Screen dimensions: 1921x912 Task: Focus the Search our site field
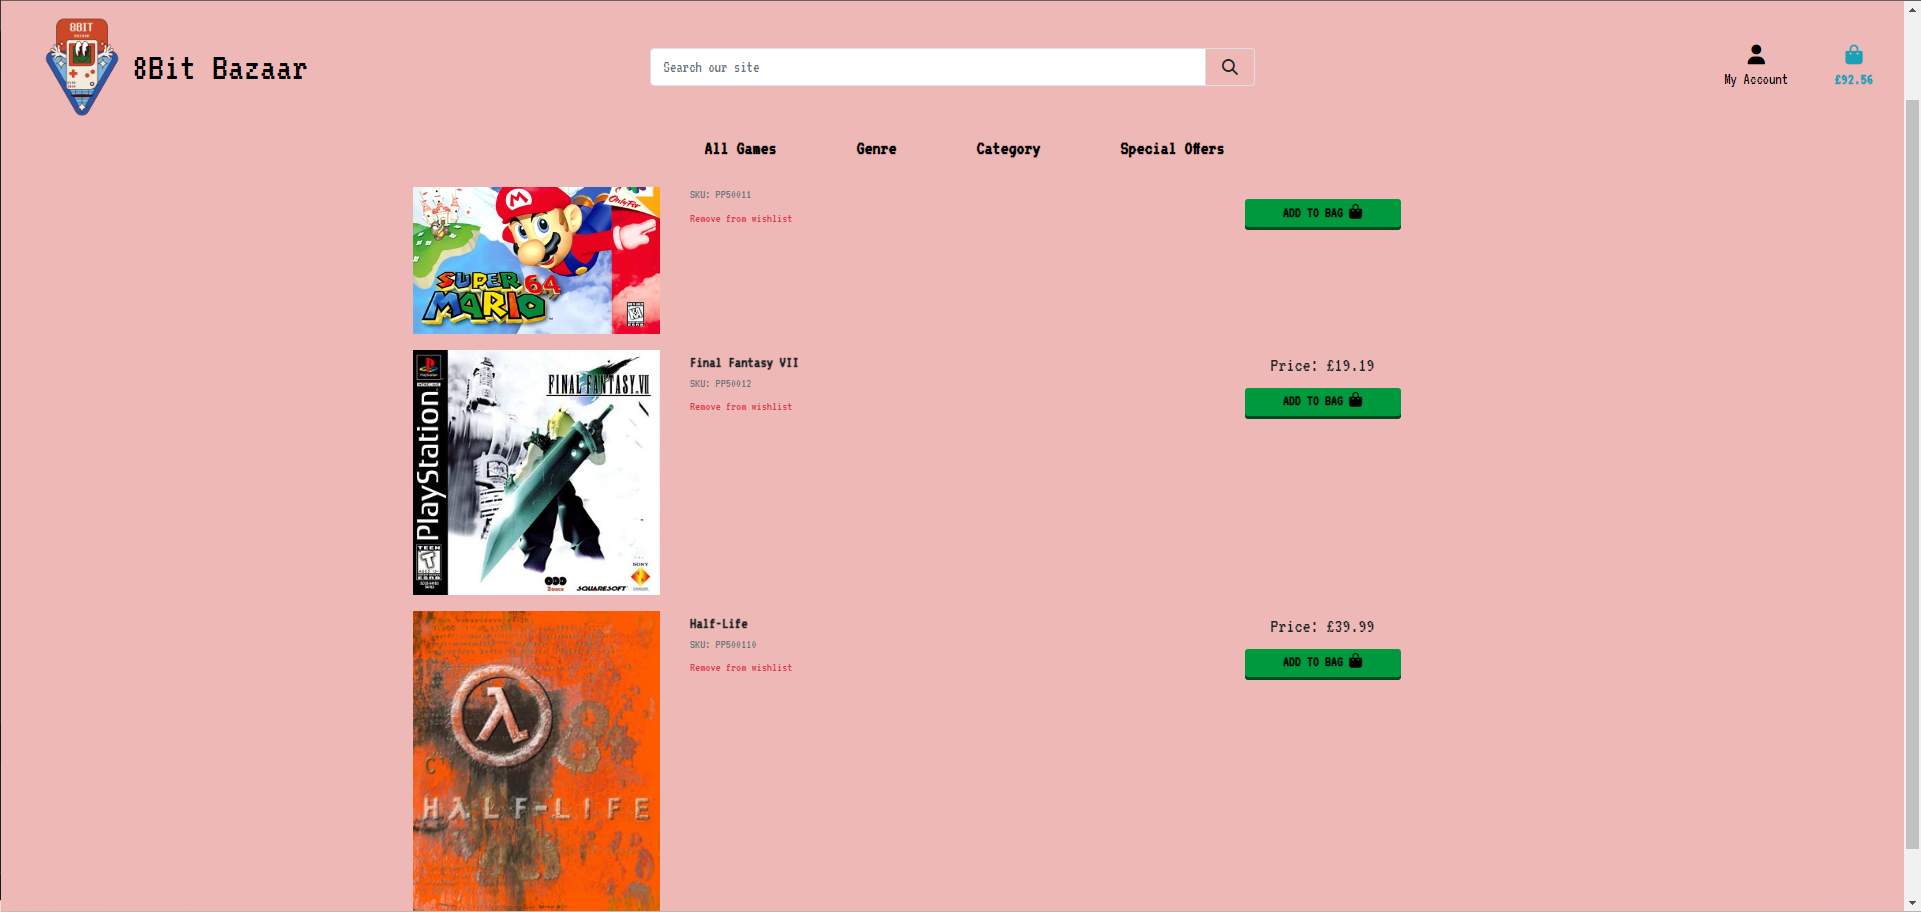click(927, 67)
